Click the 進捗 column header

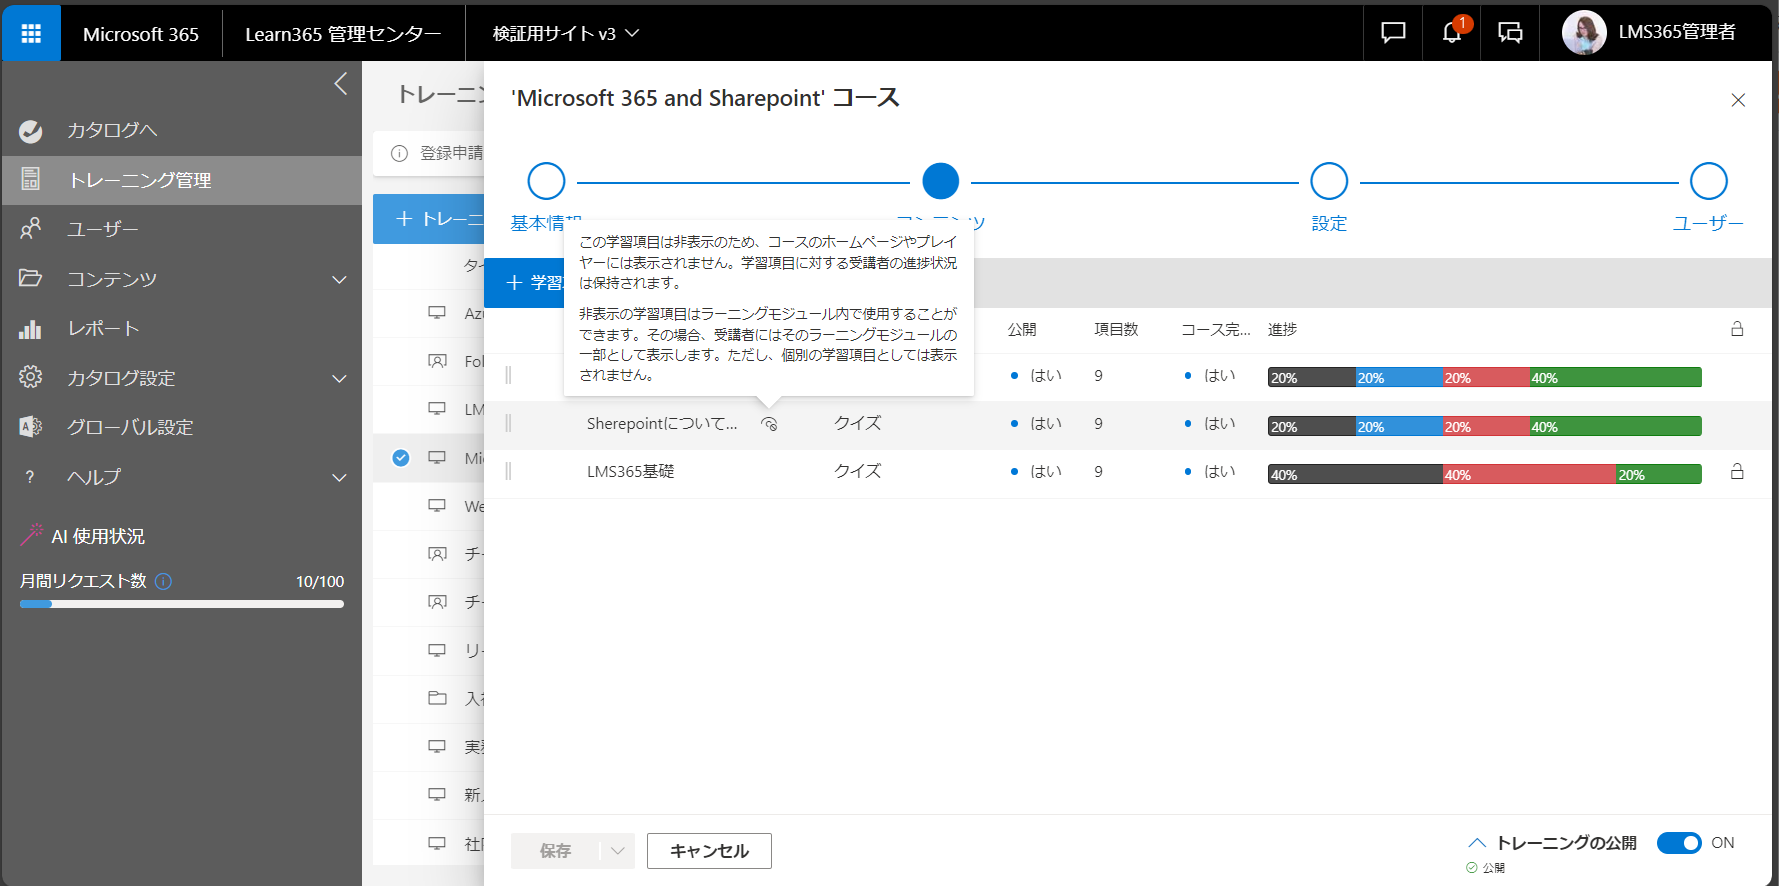[x=1282, y=329]
